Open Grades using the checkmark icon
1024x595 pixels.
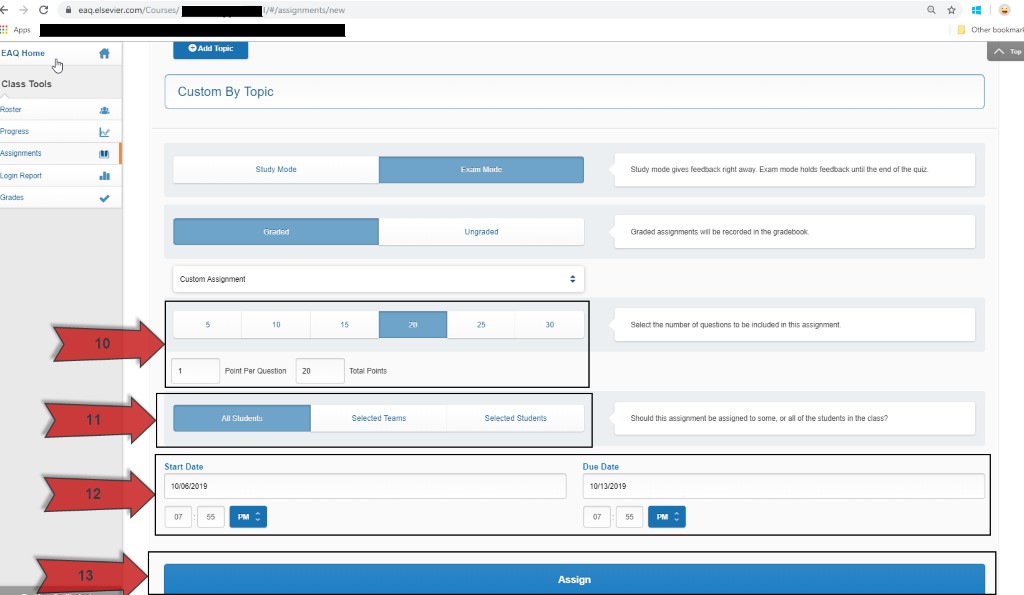(104, 197)
